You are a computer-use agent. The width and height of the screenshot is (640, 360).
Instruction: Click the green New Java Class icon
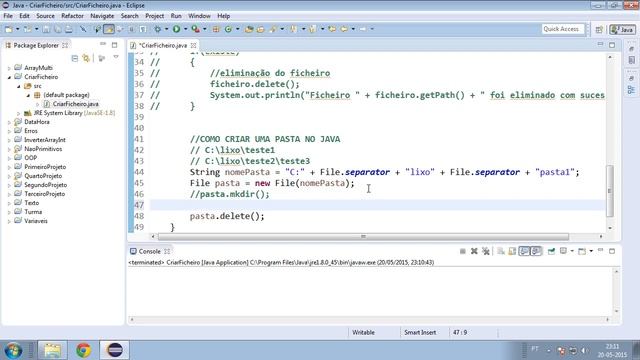(x=228, y=29)
